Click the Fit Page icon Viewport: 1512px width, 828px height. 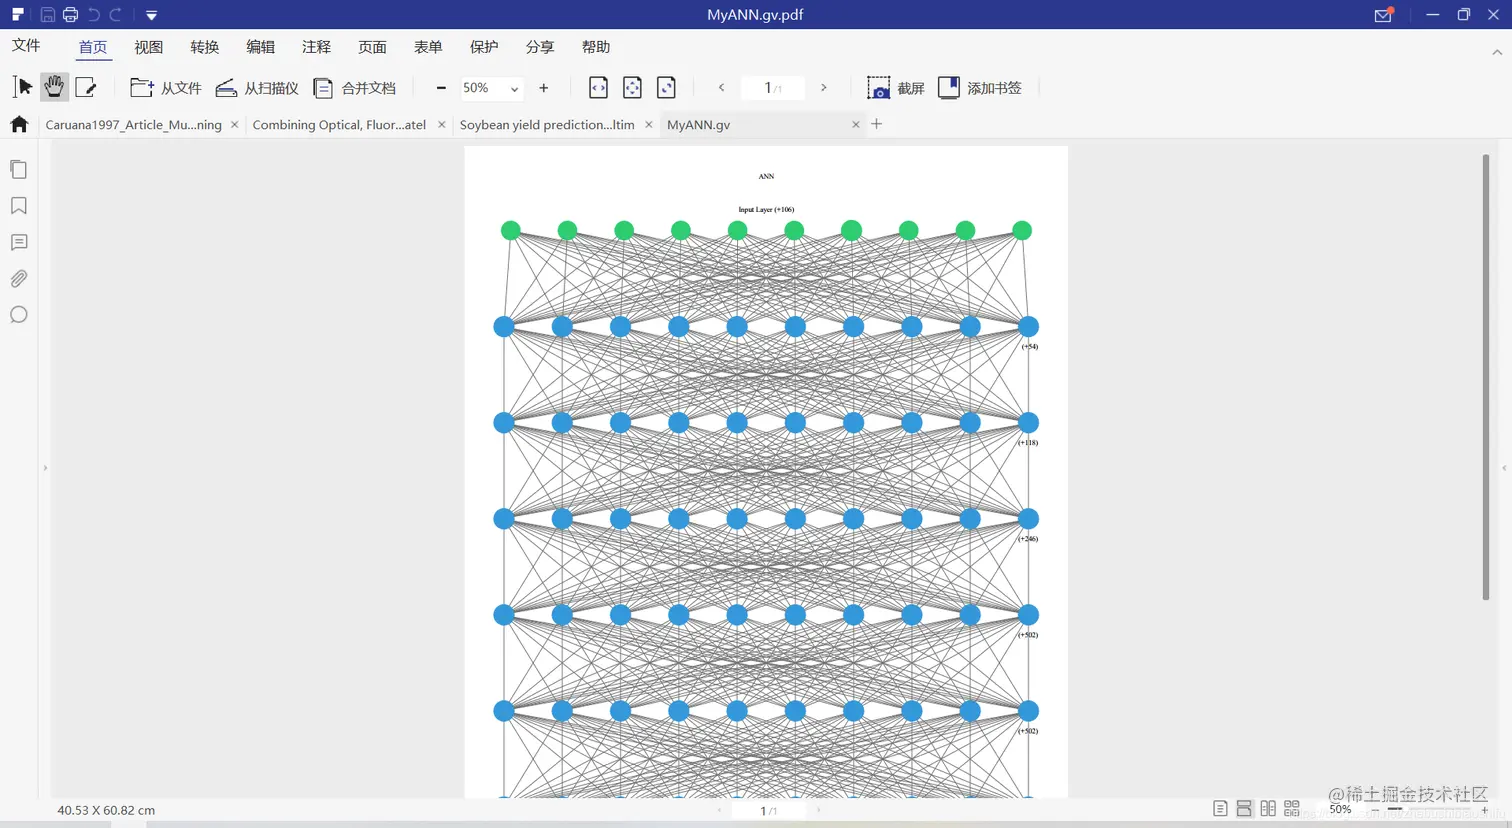pos(632,88)
